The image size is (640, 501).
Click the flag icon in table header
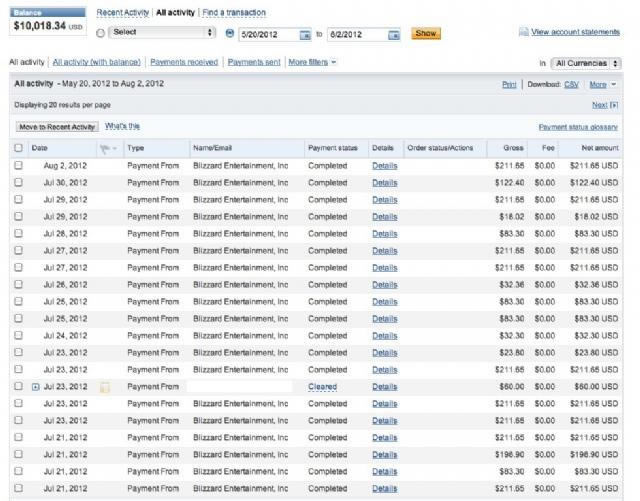(104, 148)
